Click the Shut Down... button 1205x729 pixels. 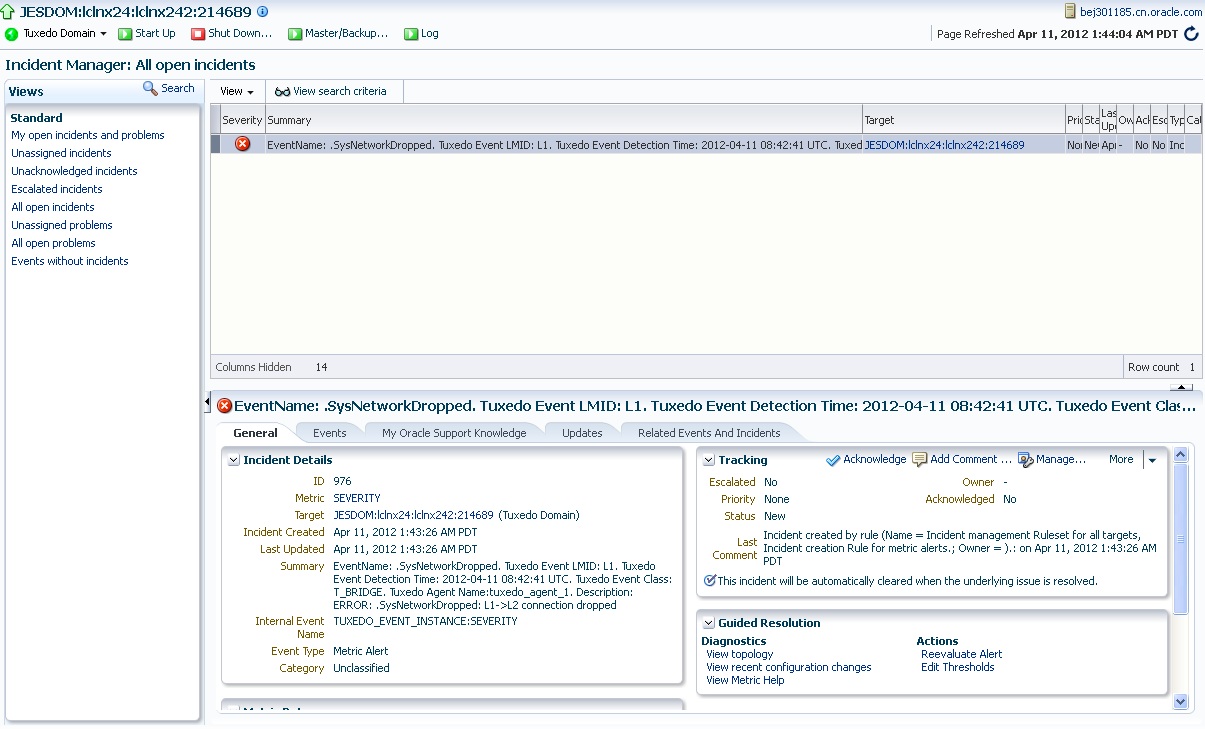[231, 34]
